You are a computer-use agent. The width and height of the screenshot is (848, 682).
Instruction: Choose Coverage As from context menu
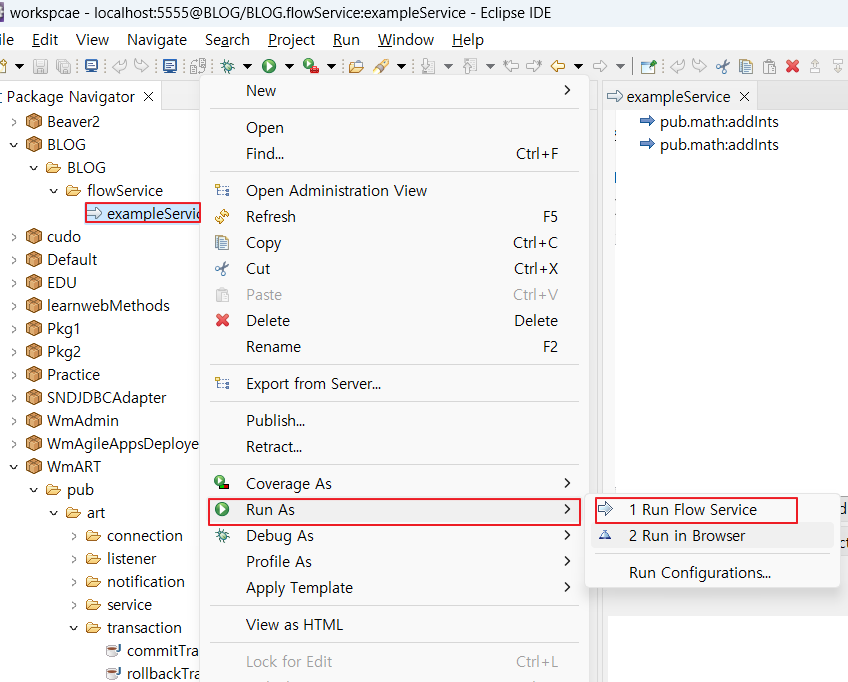[394, 484]
